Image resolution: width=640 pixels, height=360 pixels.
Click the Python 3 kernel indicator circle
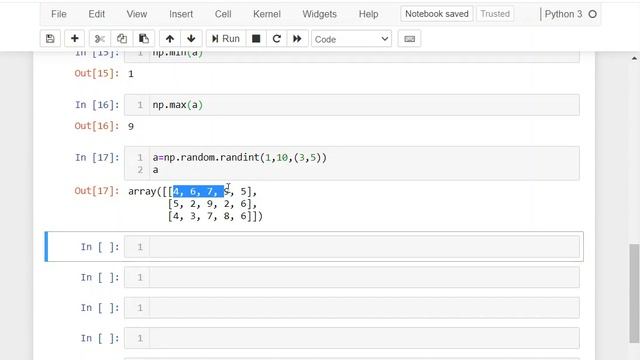(592, 14)
